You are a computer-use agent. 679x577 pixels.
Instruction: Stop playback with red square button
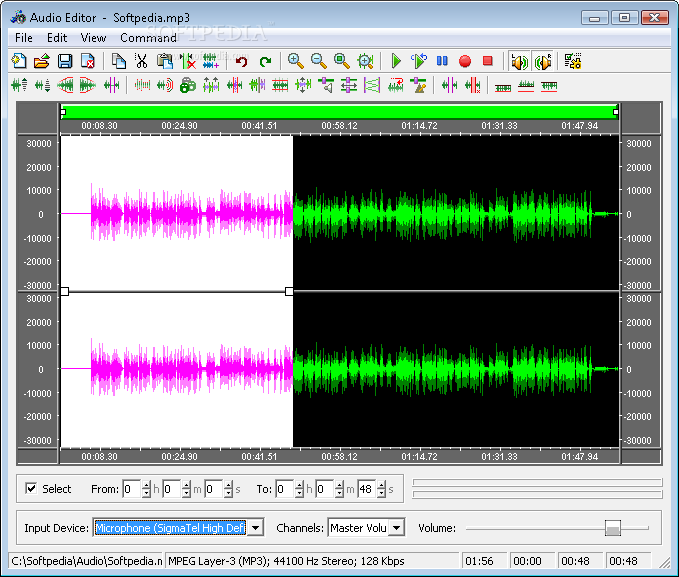pyautogui.click(x=488, y=61)
